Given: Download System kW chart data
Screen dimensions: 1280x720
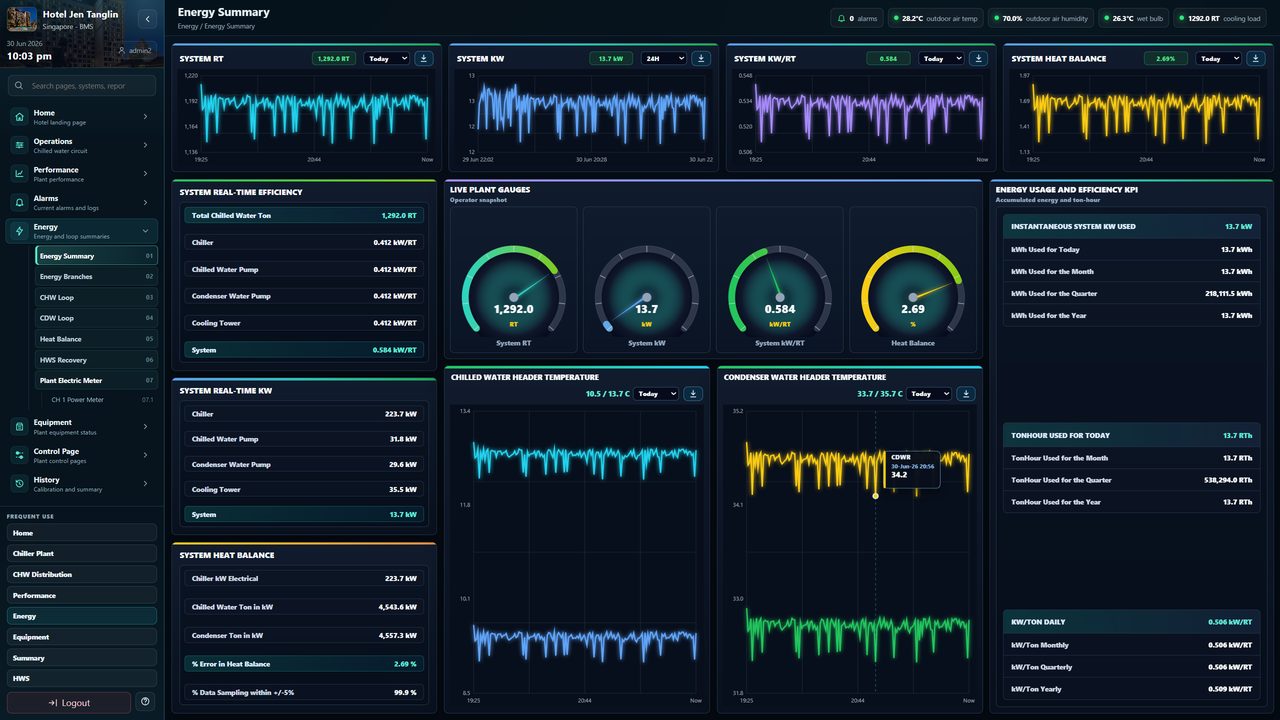Looking at the screenshot, I should coord(701,59).
